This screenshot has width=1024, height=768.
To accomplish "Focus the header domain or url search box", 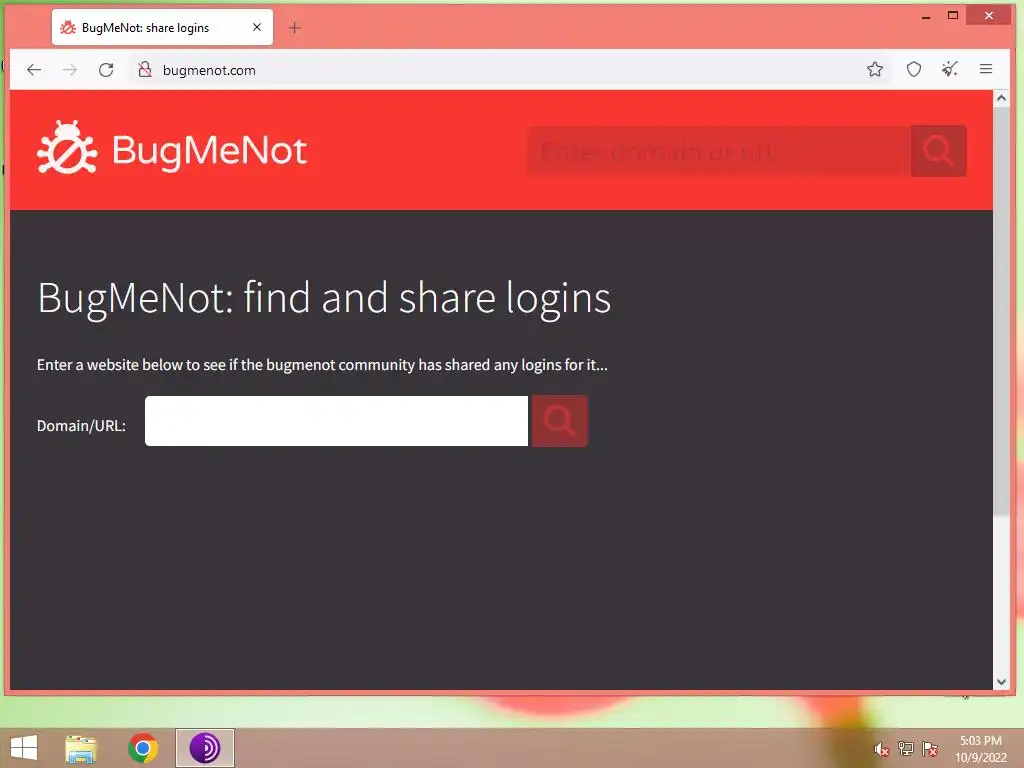I will click(x=719, y=151).
